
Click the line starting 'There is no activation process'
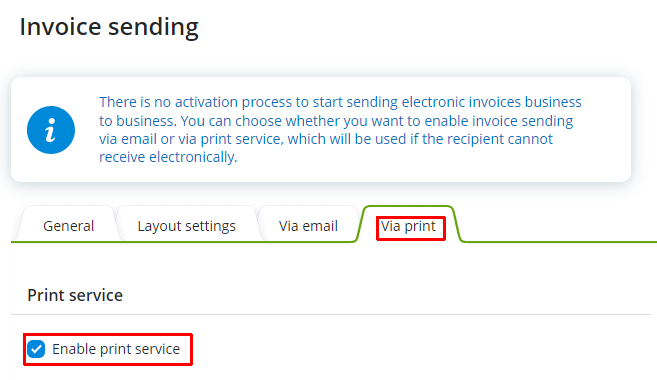point(340,102)
